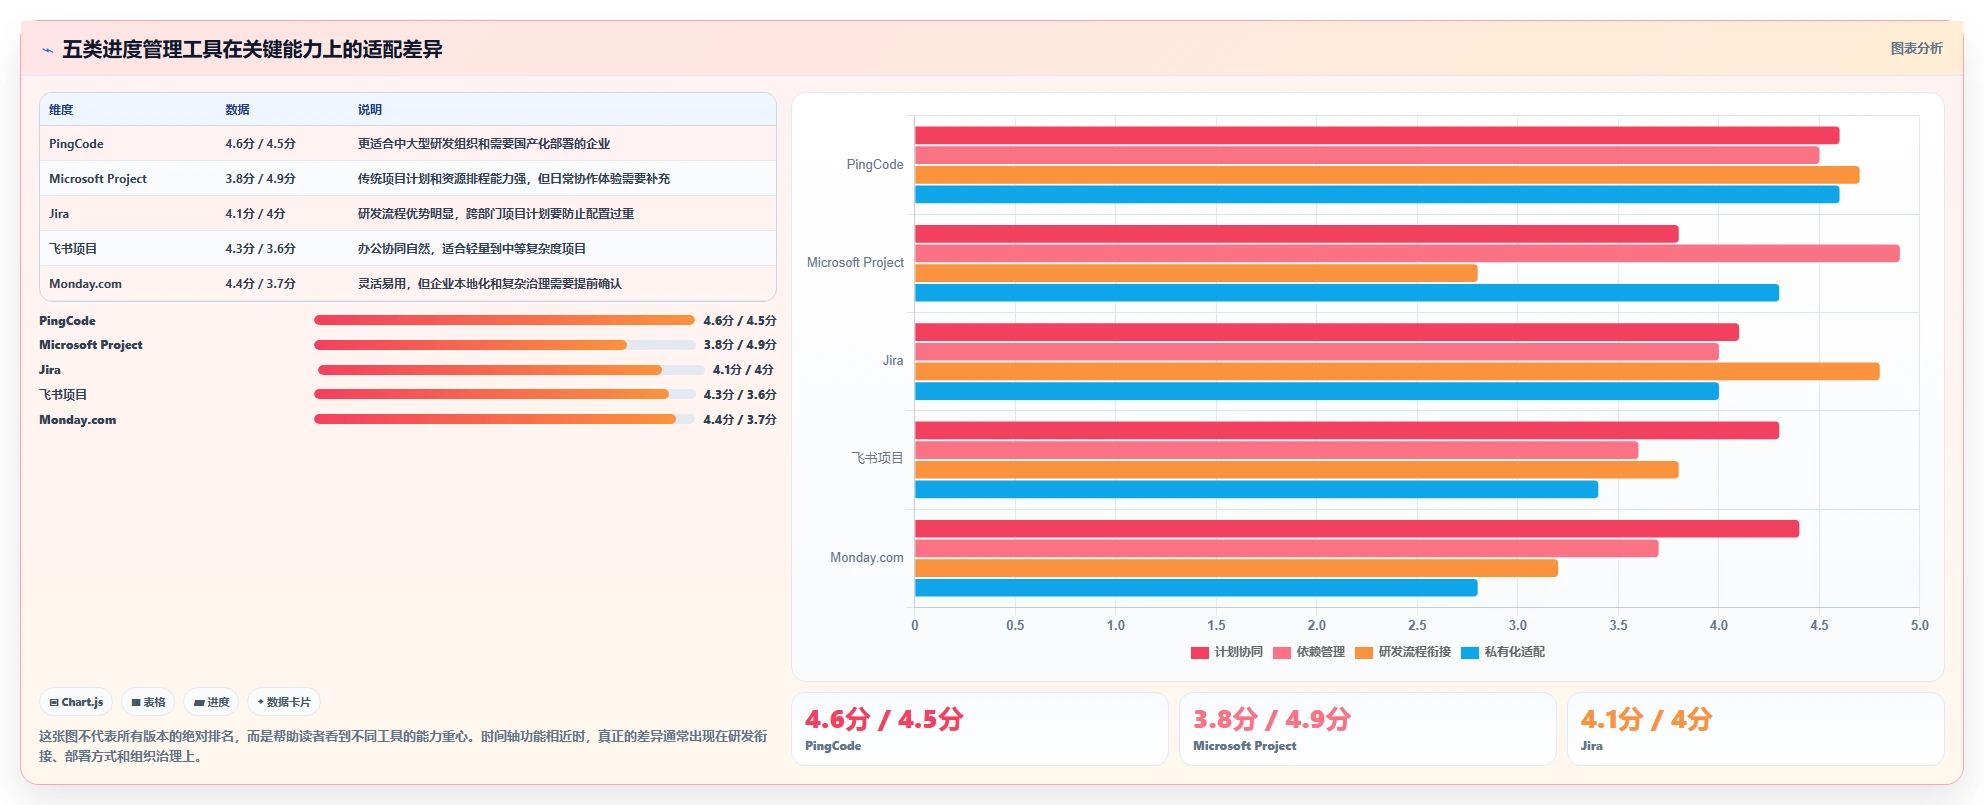The width and height of the screenshot is (1984, 805).
Task: Select the PingCode cell in the table
Action: 76,143
